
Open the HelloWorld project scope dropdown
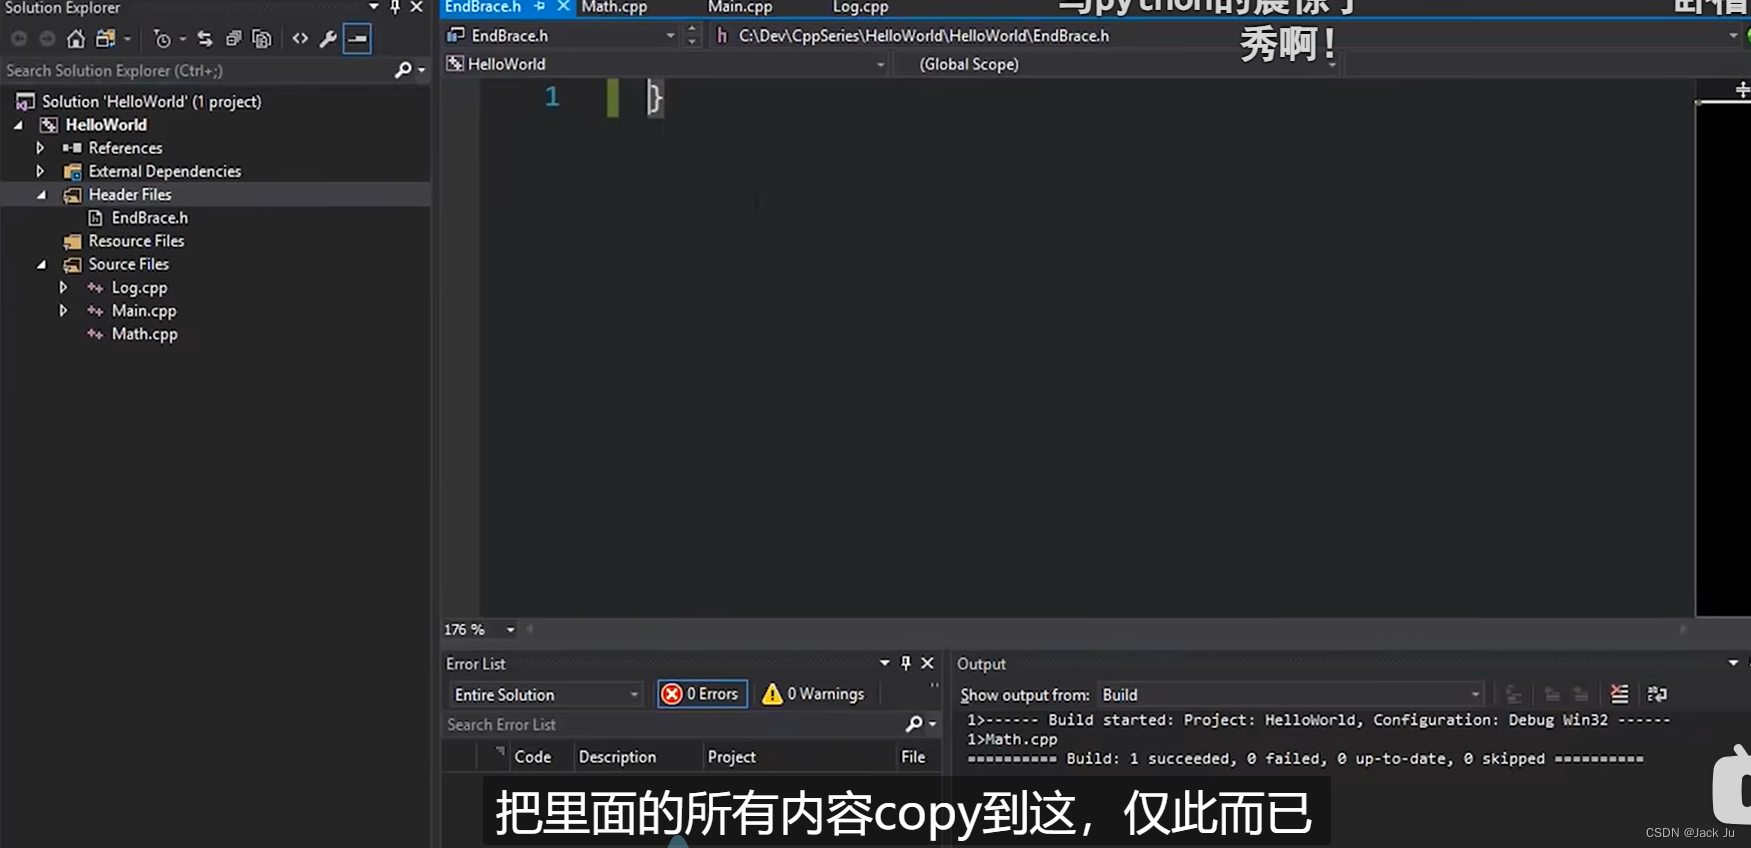(880, 64)
